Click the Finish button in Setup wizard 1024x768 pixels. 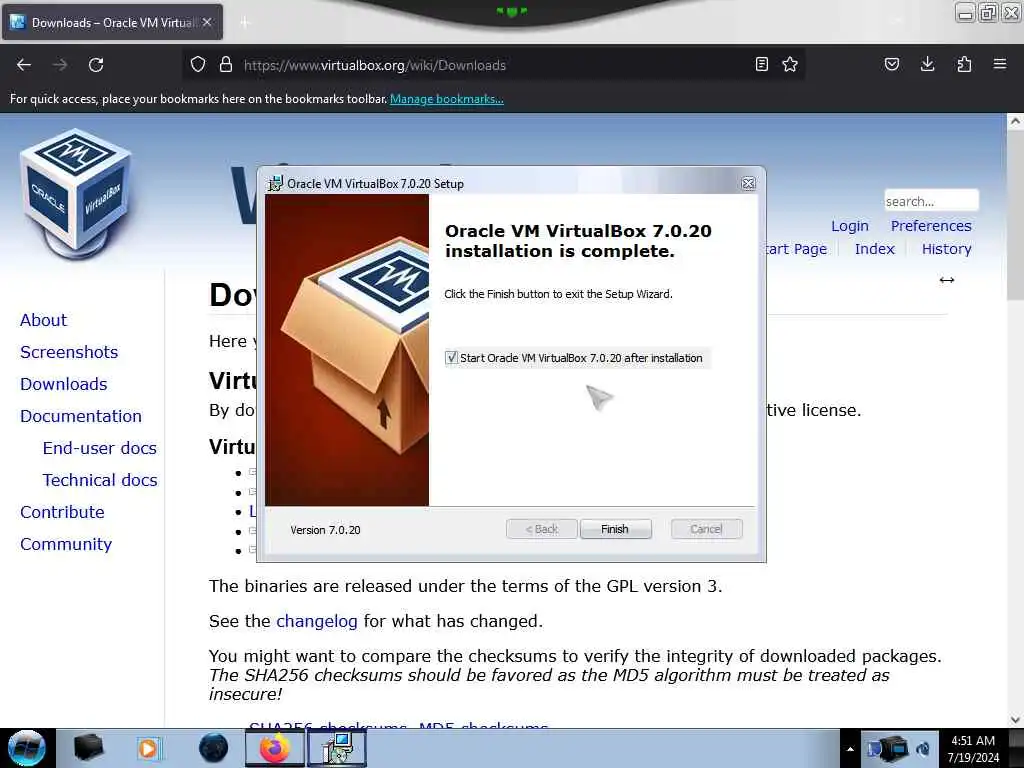(x=615, y=529)
